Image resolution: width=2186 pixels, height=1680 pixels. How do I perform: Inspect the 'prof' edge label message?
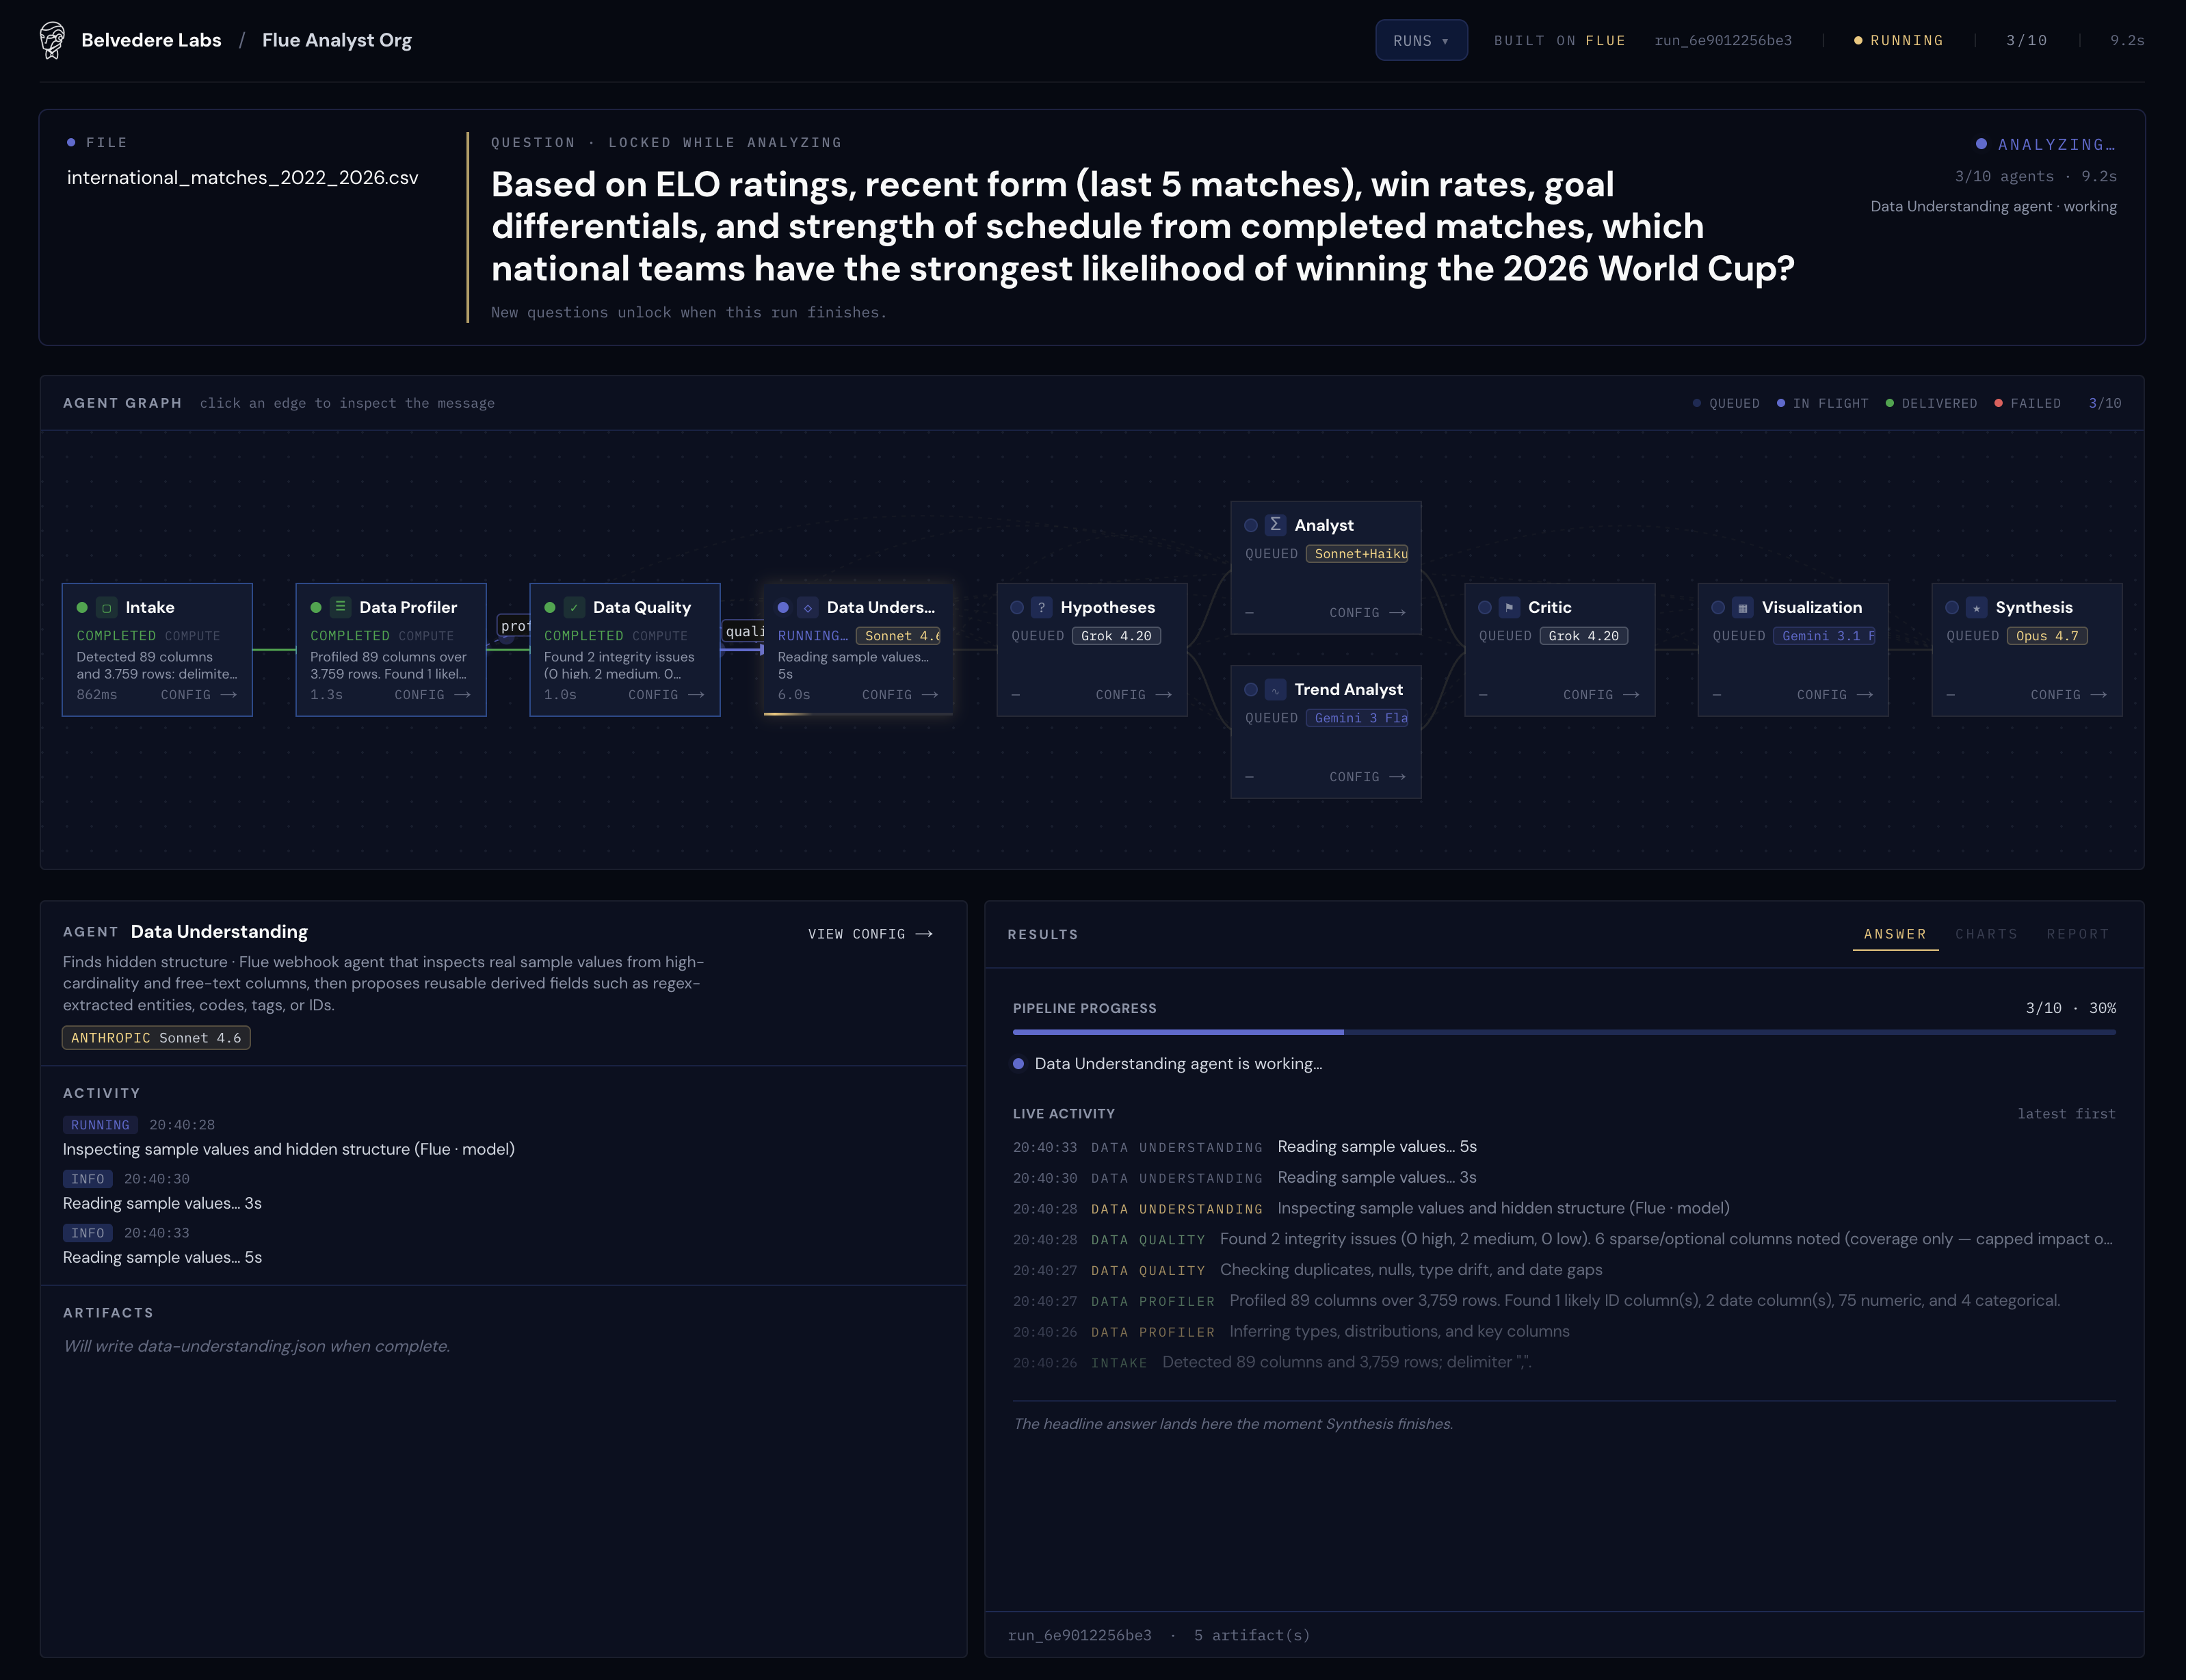[x=514, y=626]
